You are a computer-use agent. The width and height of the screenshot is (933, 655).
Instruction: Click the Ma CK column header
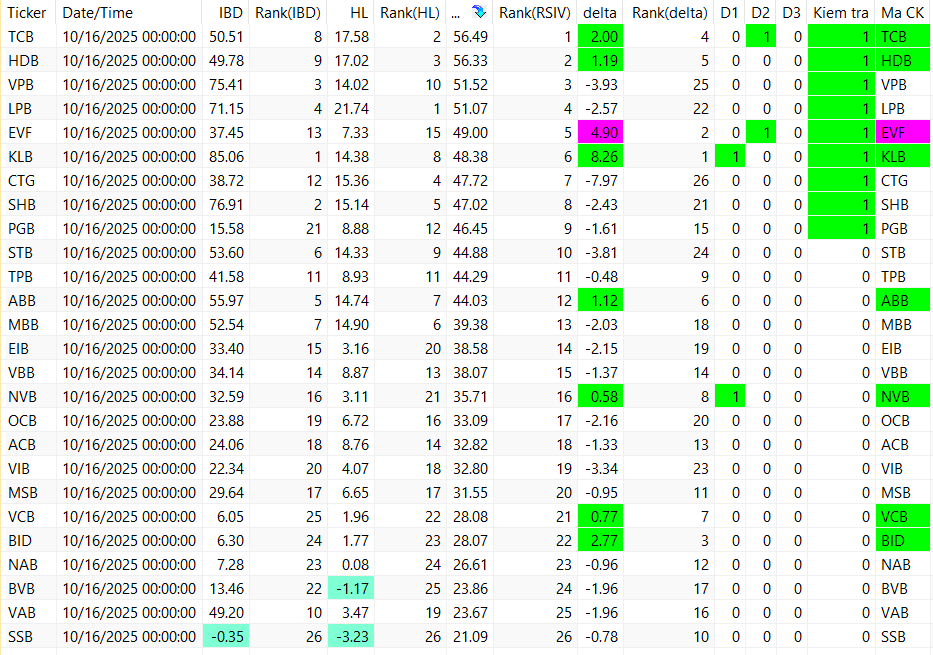902,12
